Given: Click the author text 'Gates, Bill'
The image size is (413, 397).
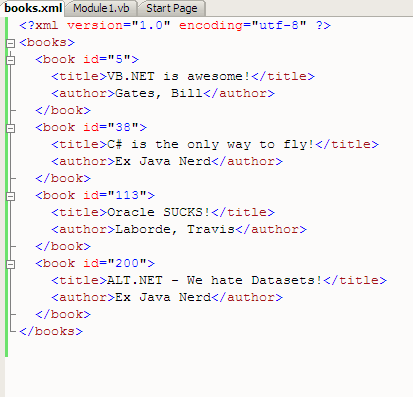Looking at the screenshot, I should click(x=159, y=93).
